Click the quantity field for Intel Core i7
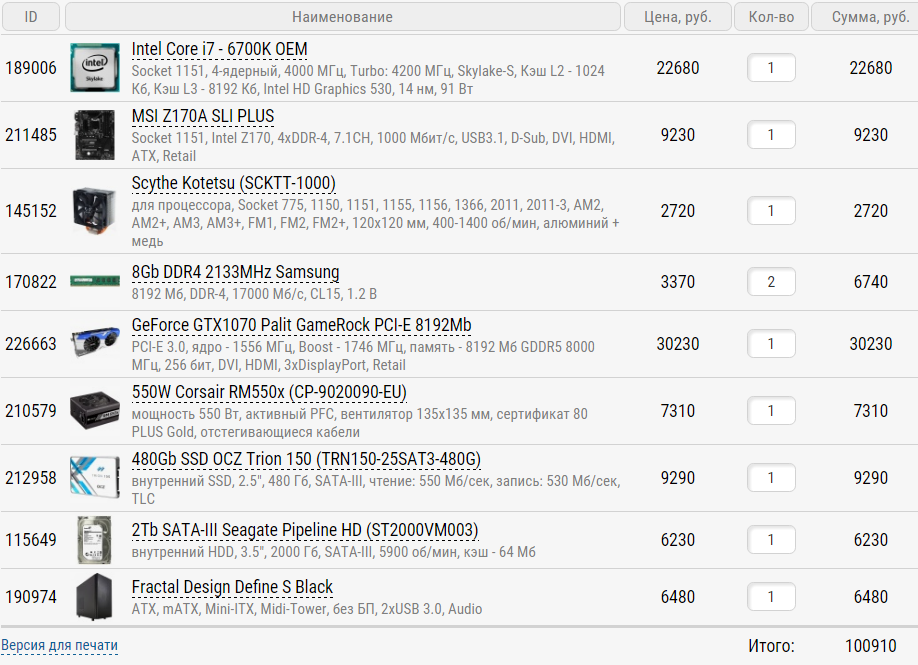The width and height of the screenshot is (918, 665). click(771, 68)
